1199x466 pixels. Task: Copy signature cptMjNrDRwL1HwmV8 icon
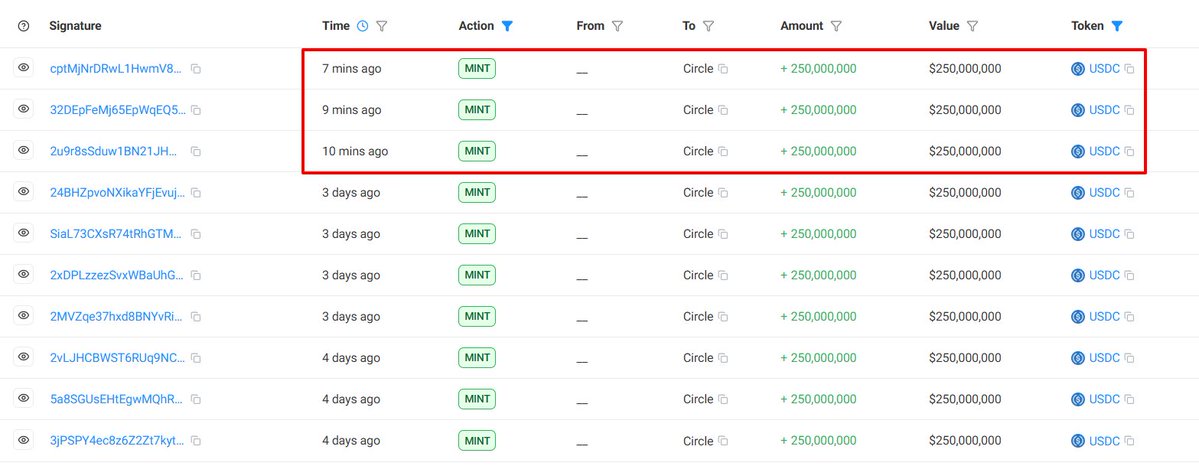[x=196, y=69]
